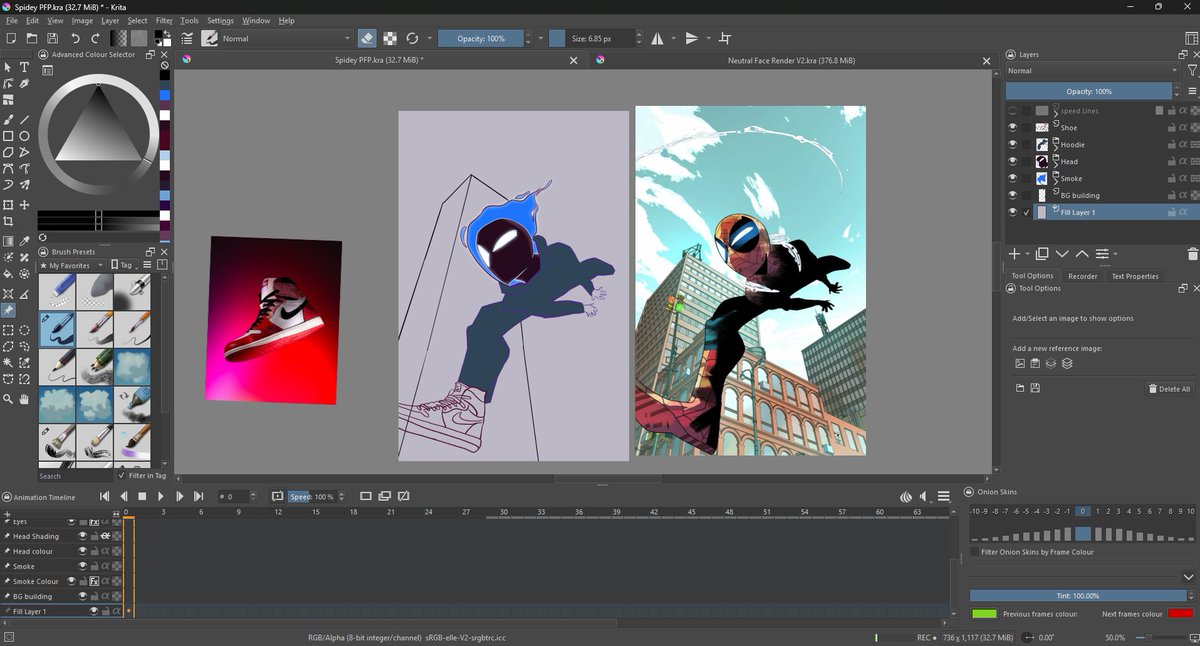Adjust the brush Opacity slider

[481, 38]
